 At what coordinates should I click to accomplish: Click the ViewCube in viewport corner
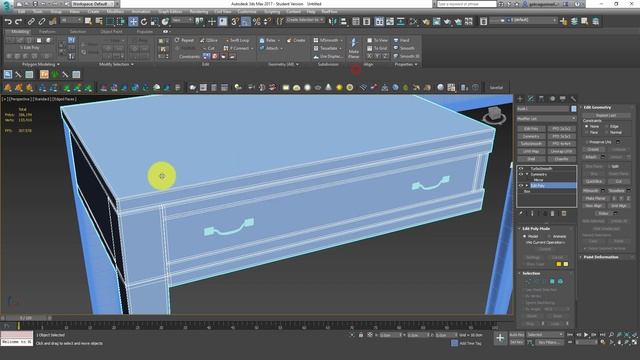coord(494,115)
